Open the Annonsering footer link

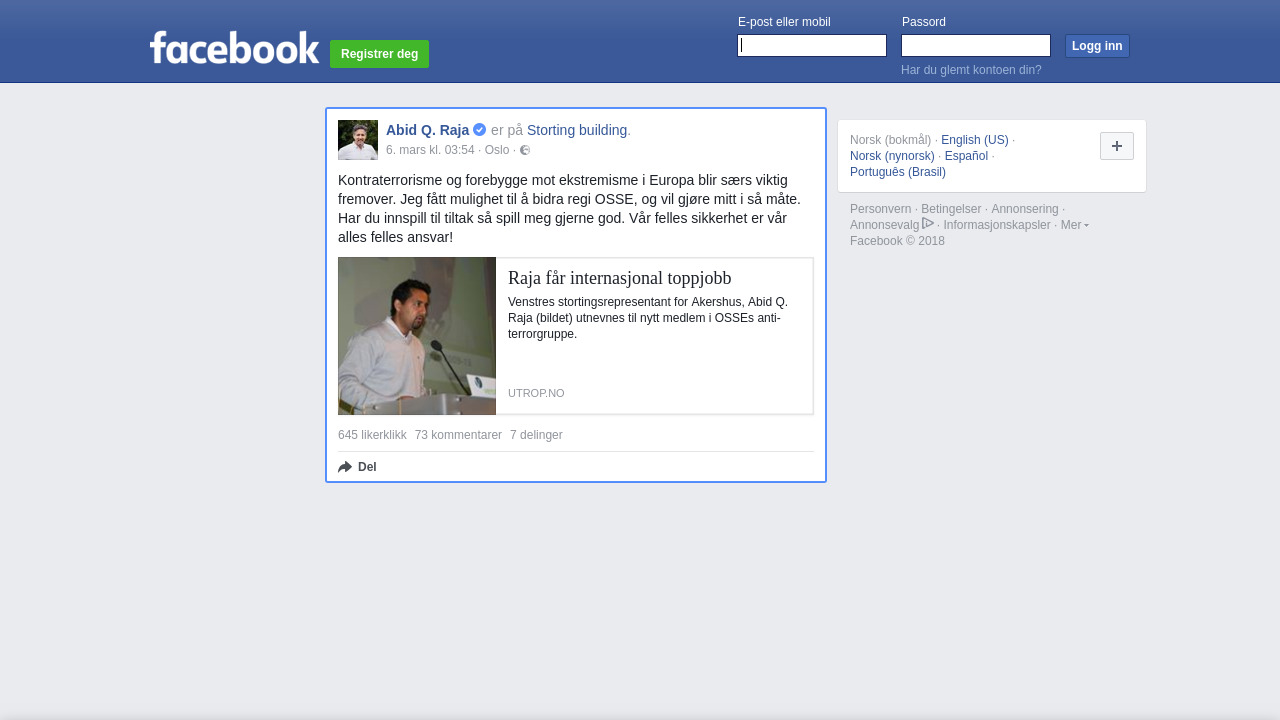point(1024,209)
